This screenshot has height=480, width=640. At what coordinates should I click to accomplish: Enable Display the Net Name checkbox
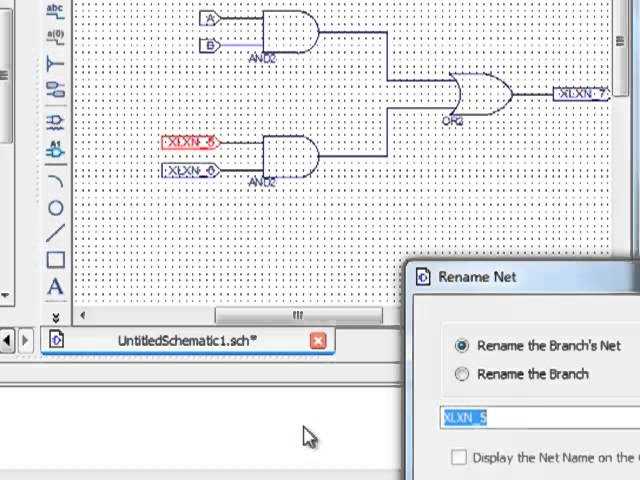(x=459, y=457)
